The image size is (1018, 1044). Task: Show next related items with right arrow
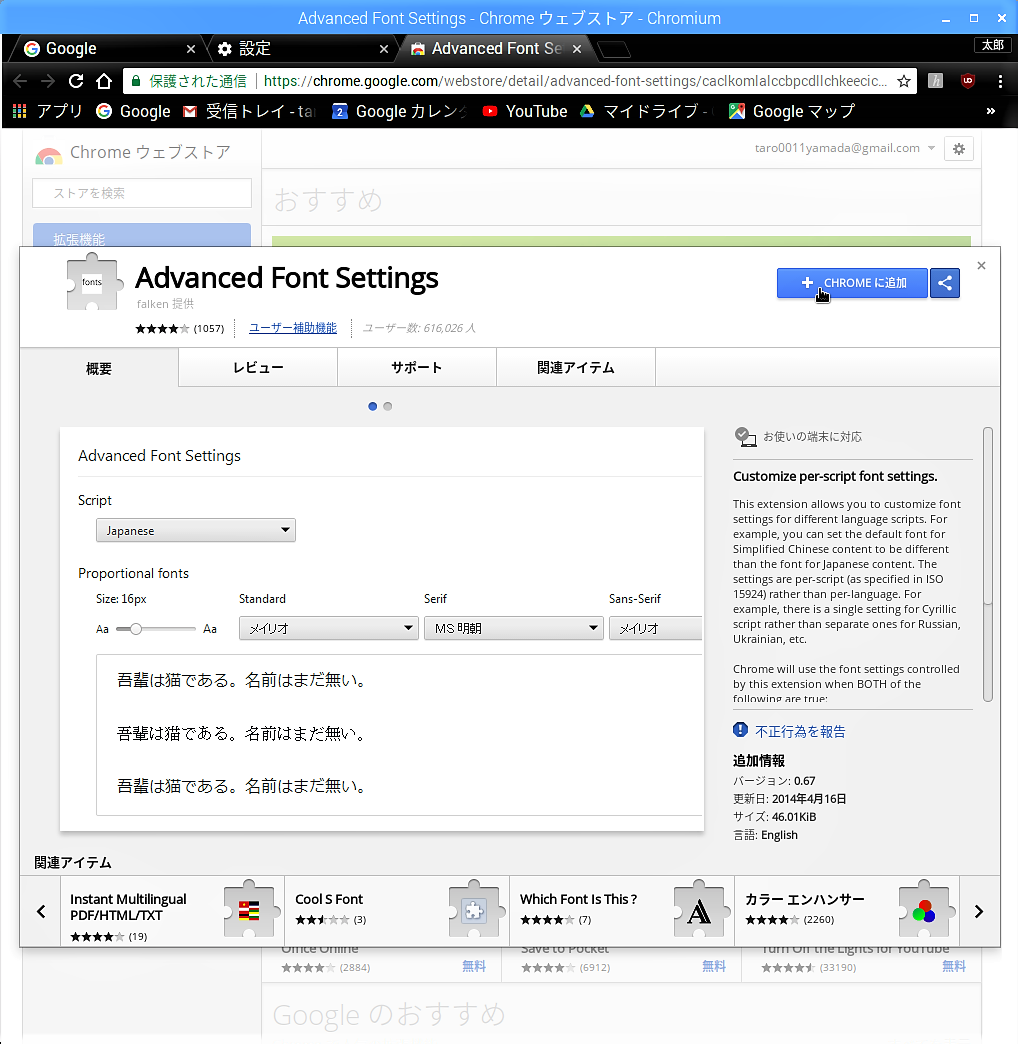979,912
